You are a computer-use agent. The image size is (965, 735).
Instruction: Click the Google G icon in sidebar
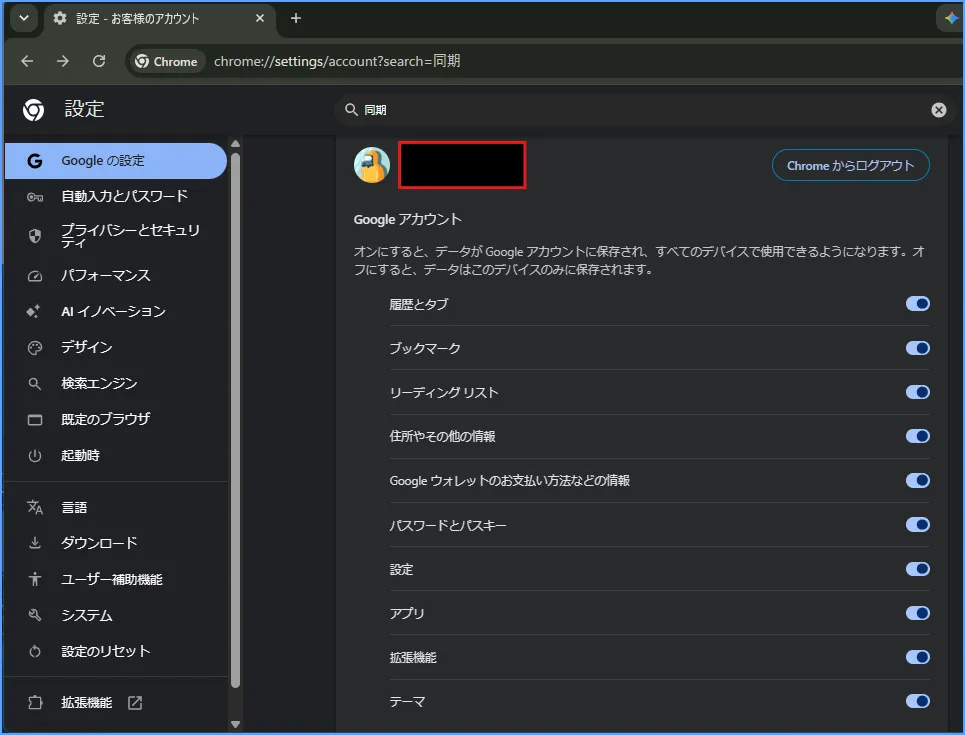(35, 161)
